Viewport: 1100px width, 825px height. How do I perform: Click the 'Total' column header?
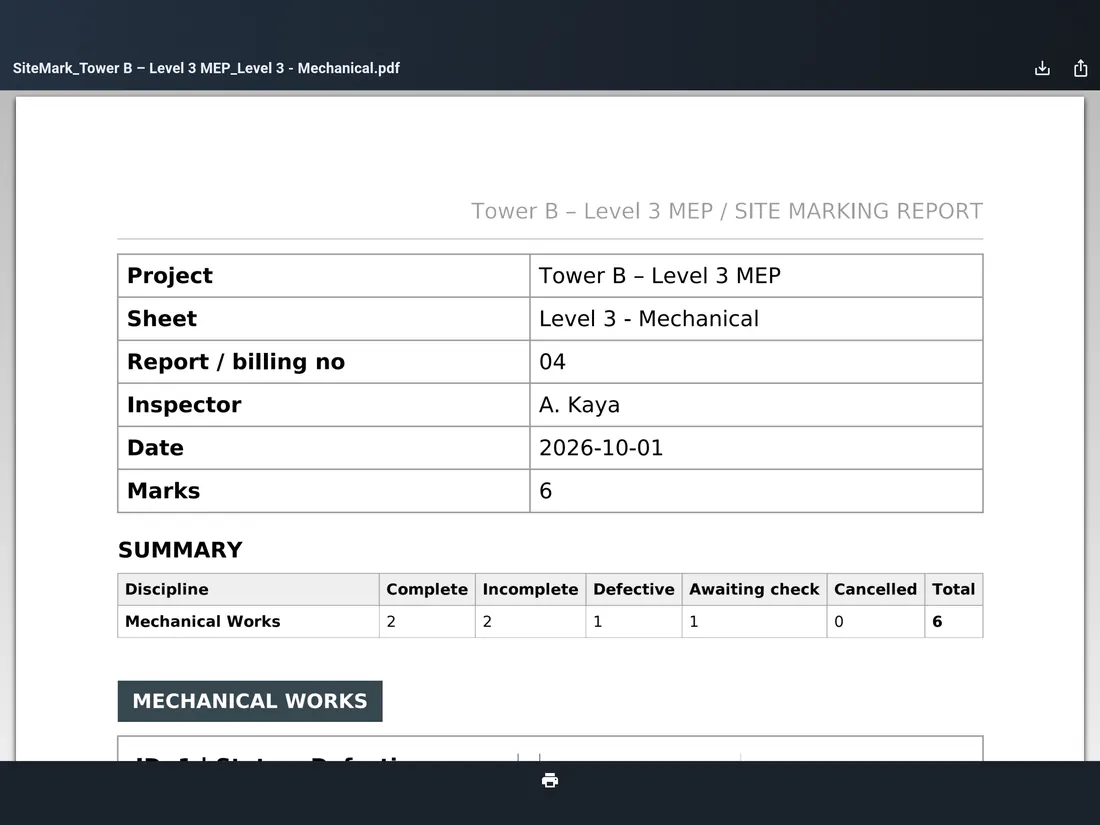point(953,589)
